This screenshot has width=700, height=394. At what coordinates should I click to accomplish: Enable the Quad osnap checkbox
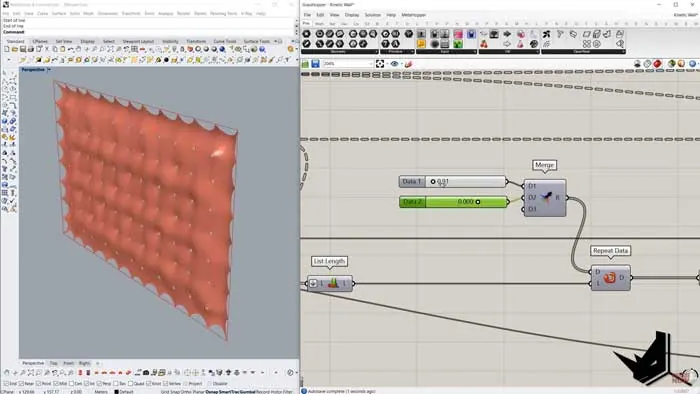130,383
